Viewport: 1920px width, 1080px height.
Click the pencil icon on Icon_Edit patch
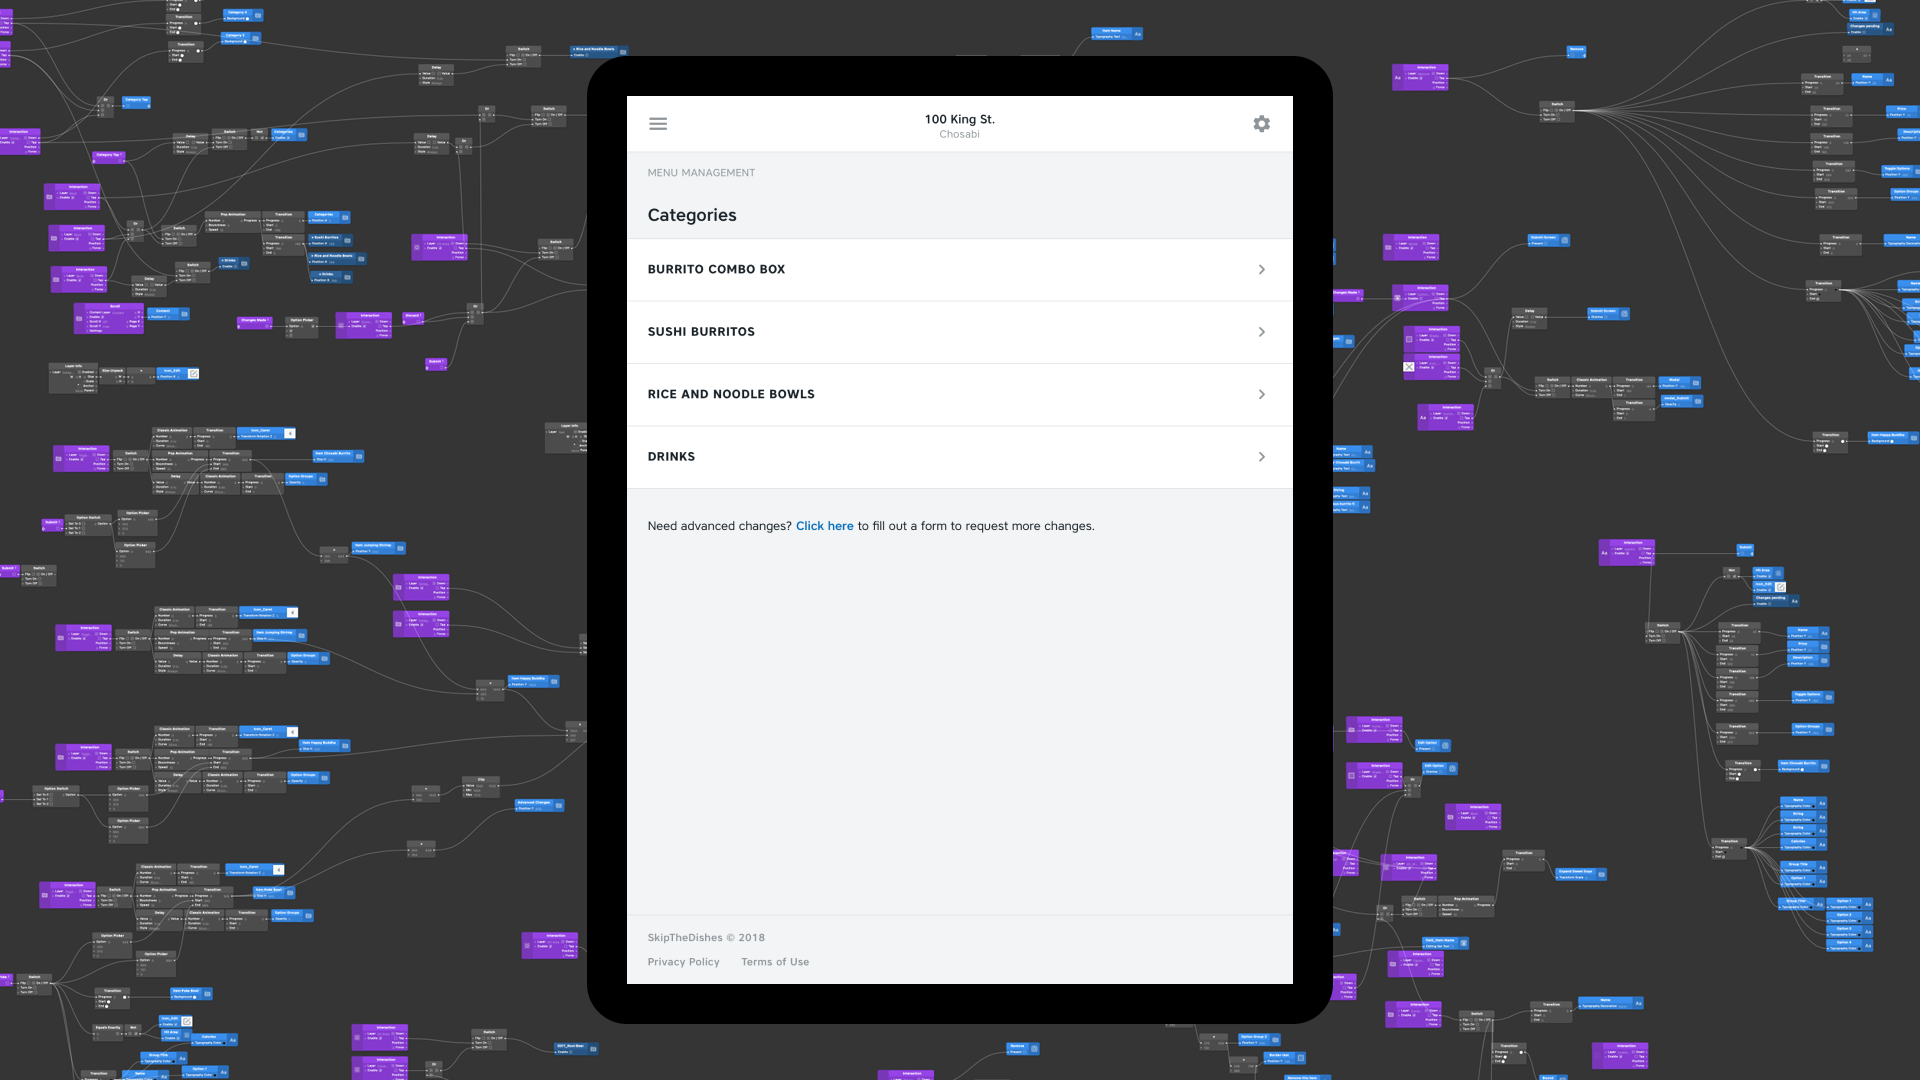tap(193, 374)
